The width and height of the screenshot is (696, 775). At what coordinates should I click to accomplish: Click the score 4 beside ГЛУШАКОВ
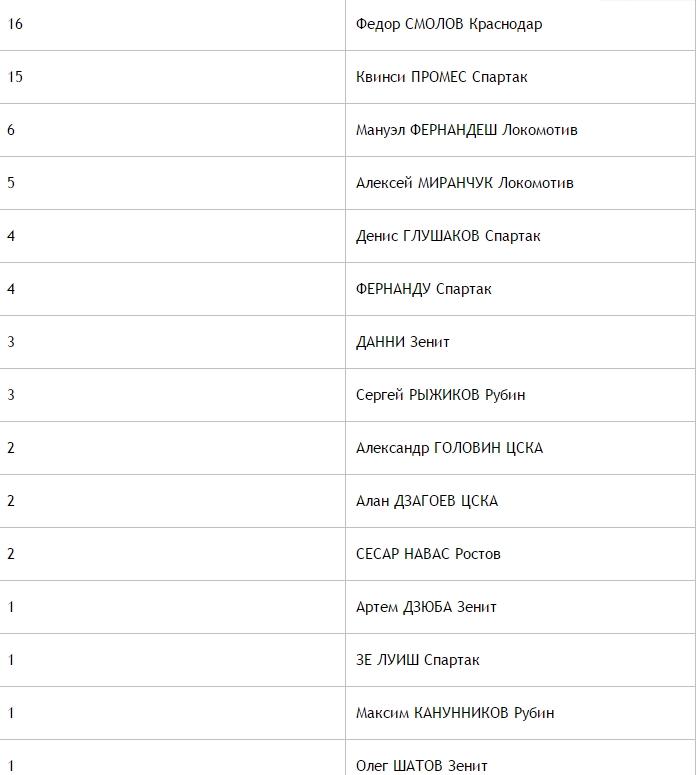tap(173, 236)
